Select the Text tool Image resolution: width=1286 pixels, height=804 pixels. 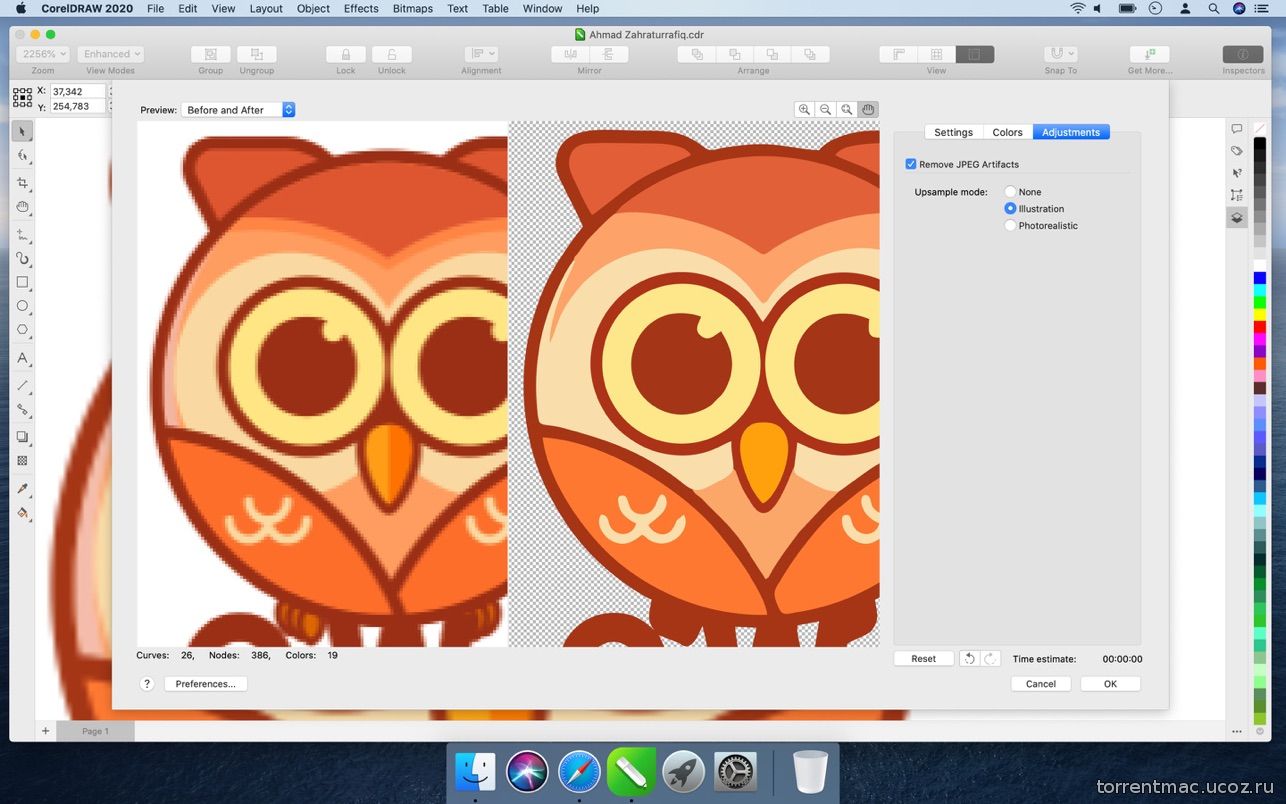[x=22, y=358]
